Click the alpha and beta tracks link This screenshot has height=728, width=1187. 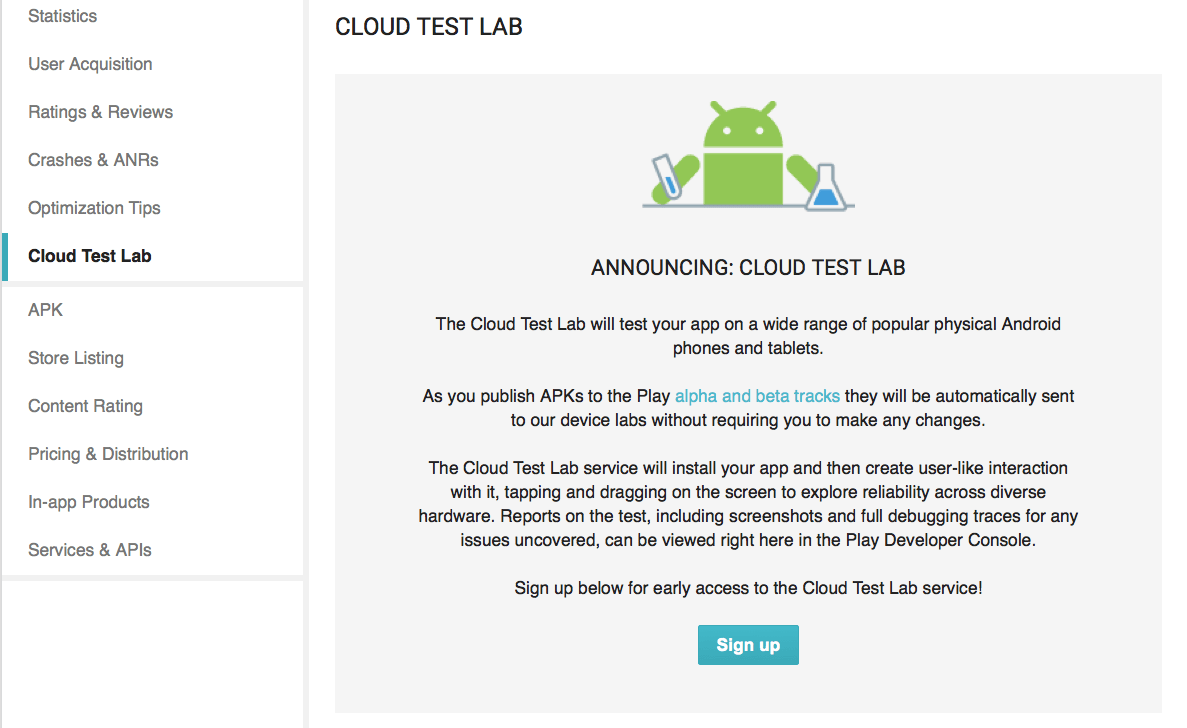point(757,396)
